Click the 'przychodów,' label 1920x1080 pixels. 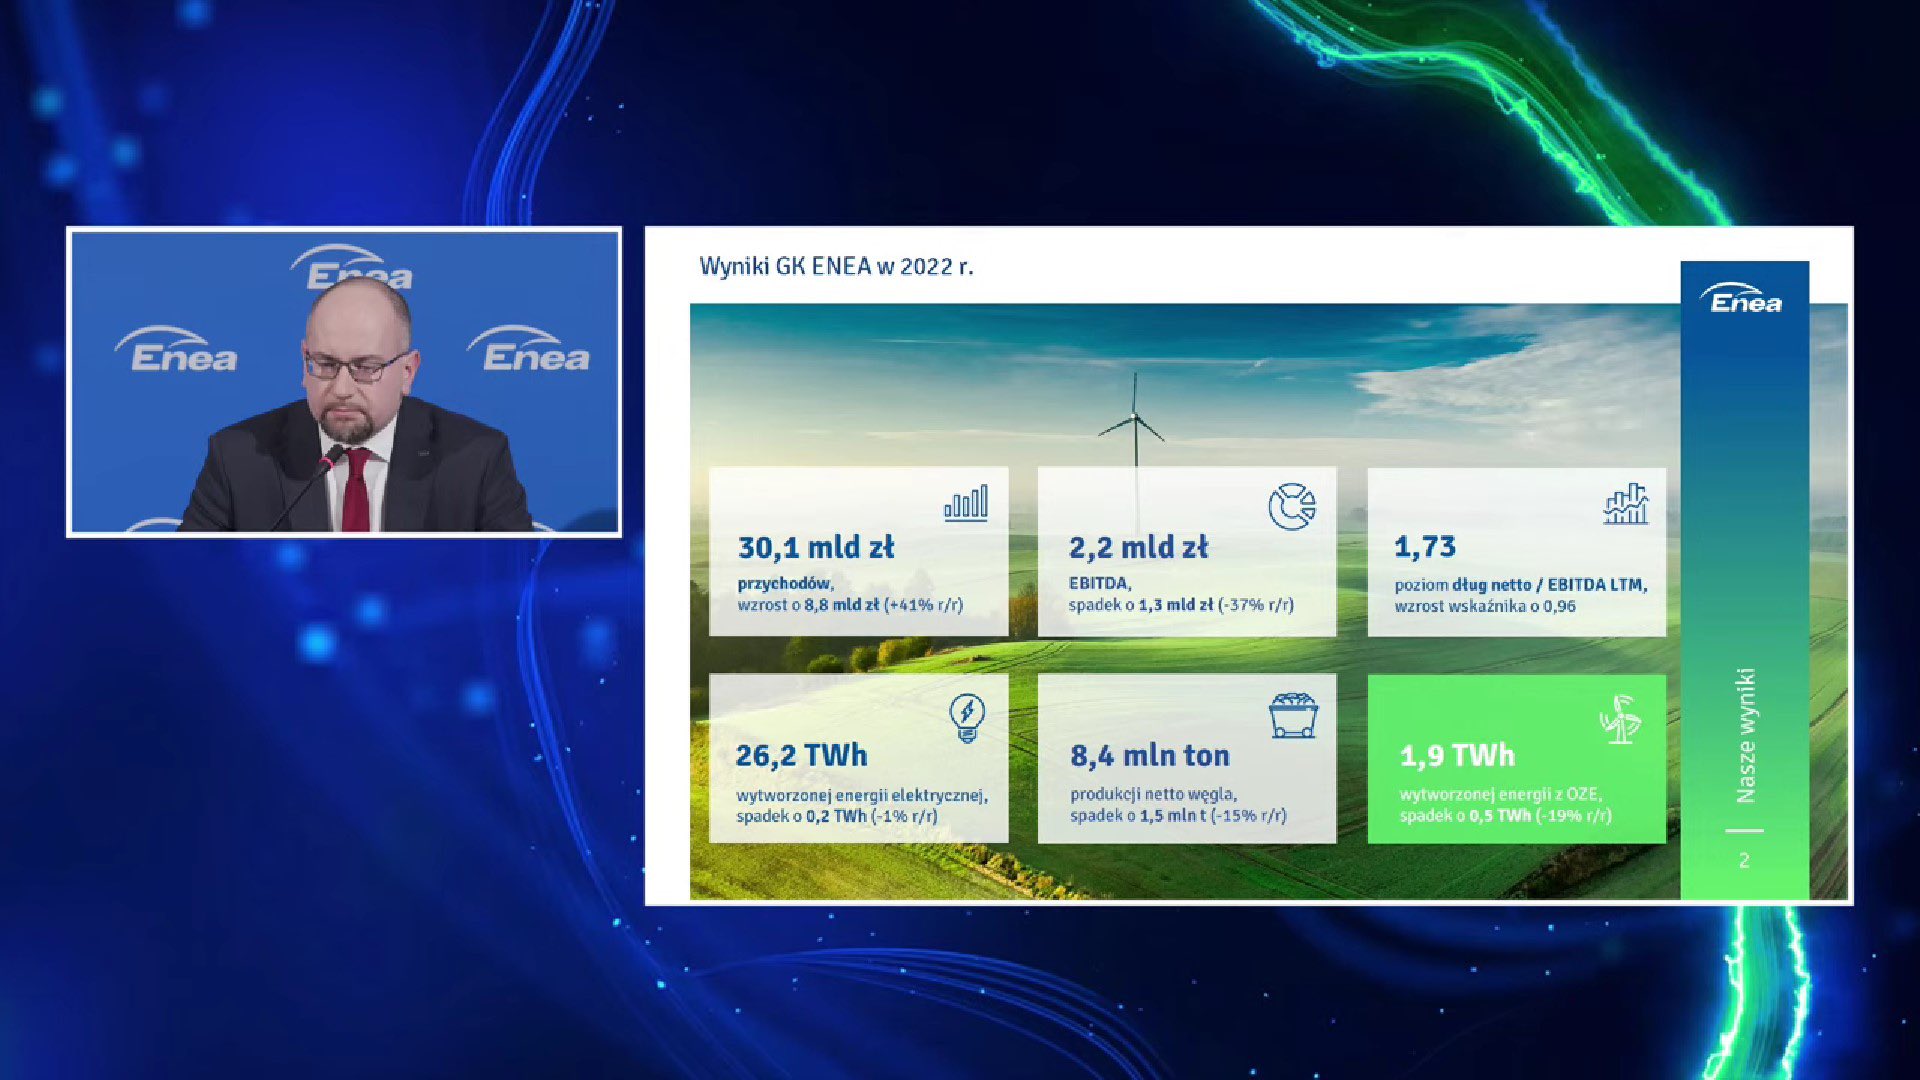(785, 584)
